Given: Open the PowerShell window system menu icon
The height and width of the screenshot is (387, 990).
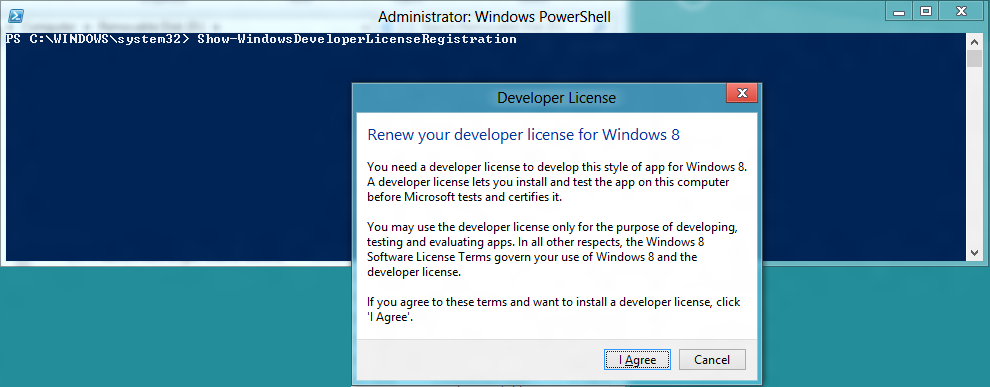Looking at the screenshot, I should [x=16, y=16].
